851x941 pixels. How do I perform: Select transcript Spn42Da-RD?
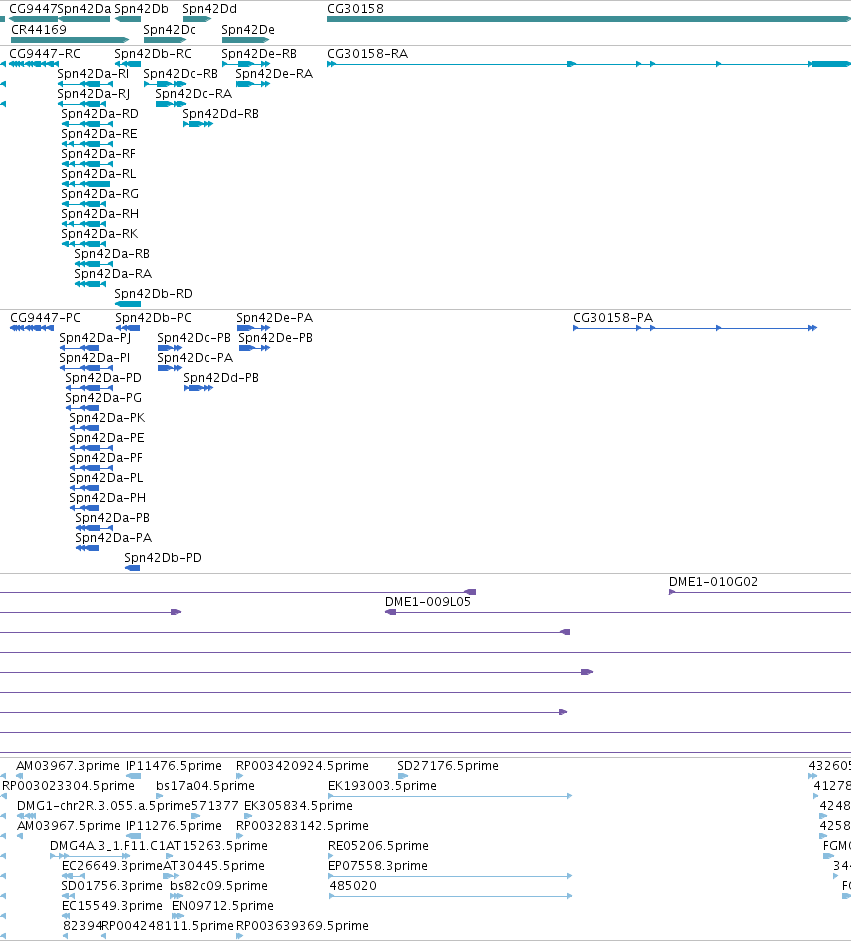tap(100, 113)
